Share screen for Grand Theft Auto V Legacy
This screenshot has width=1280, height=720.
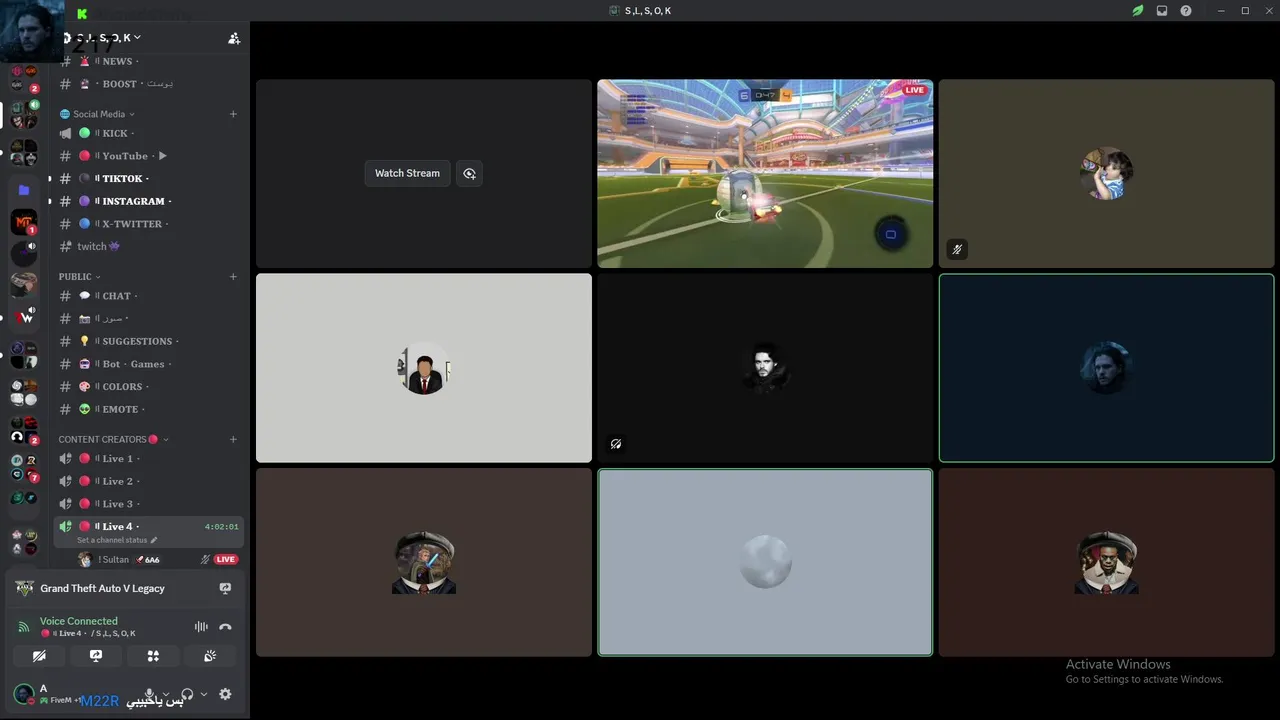225,588
